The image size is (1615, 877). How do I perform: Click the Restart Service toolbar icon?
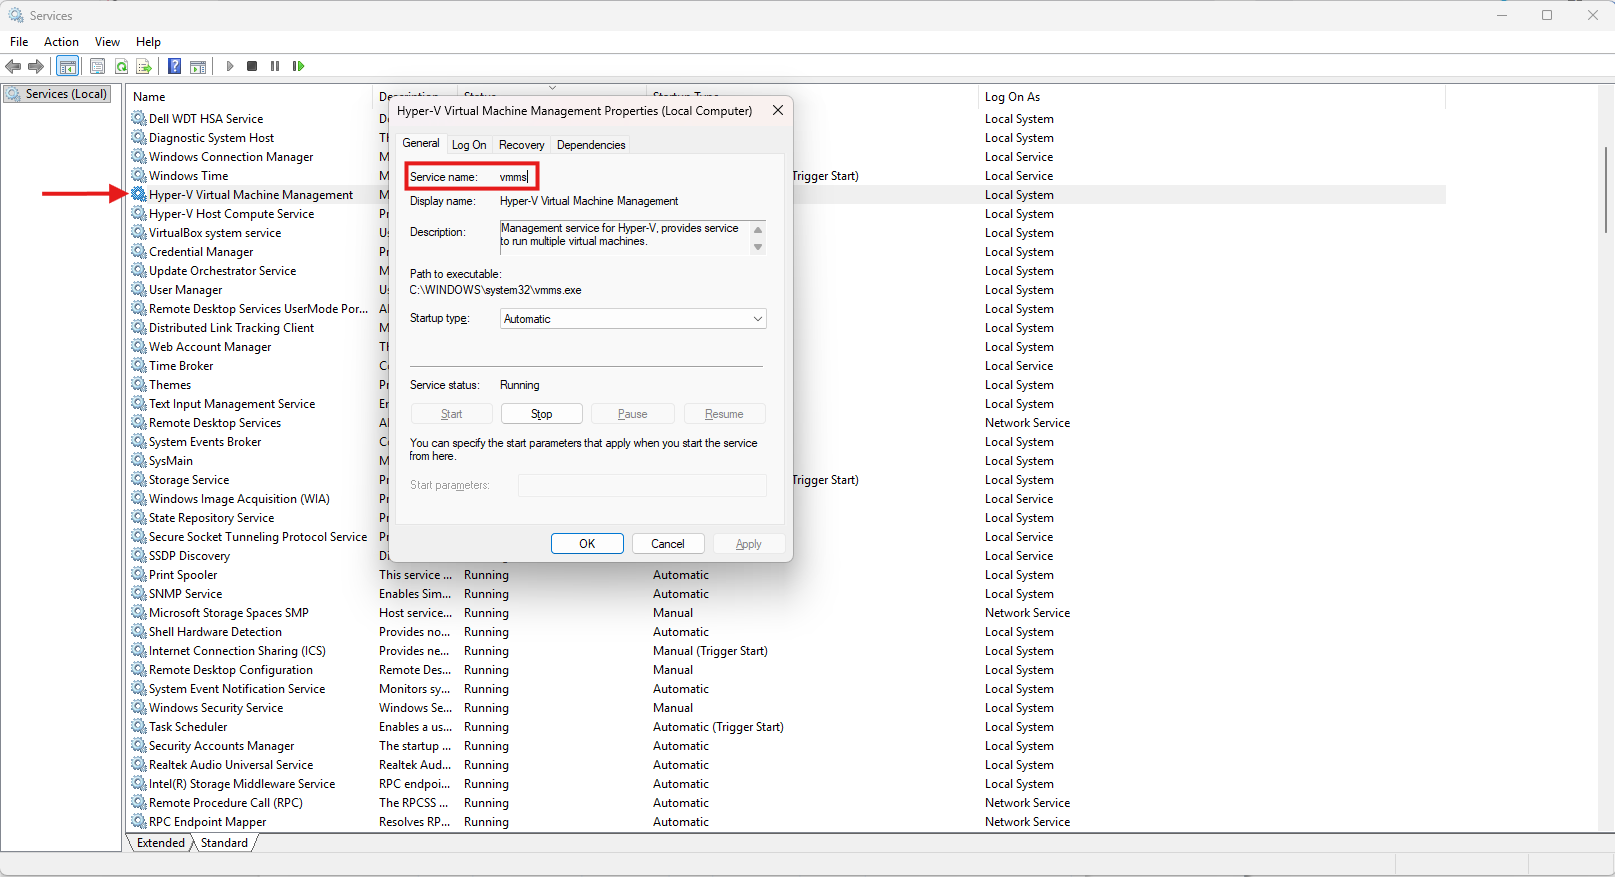(x=298, y=66)
